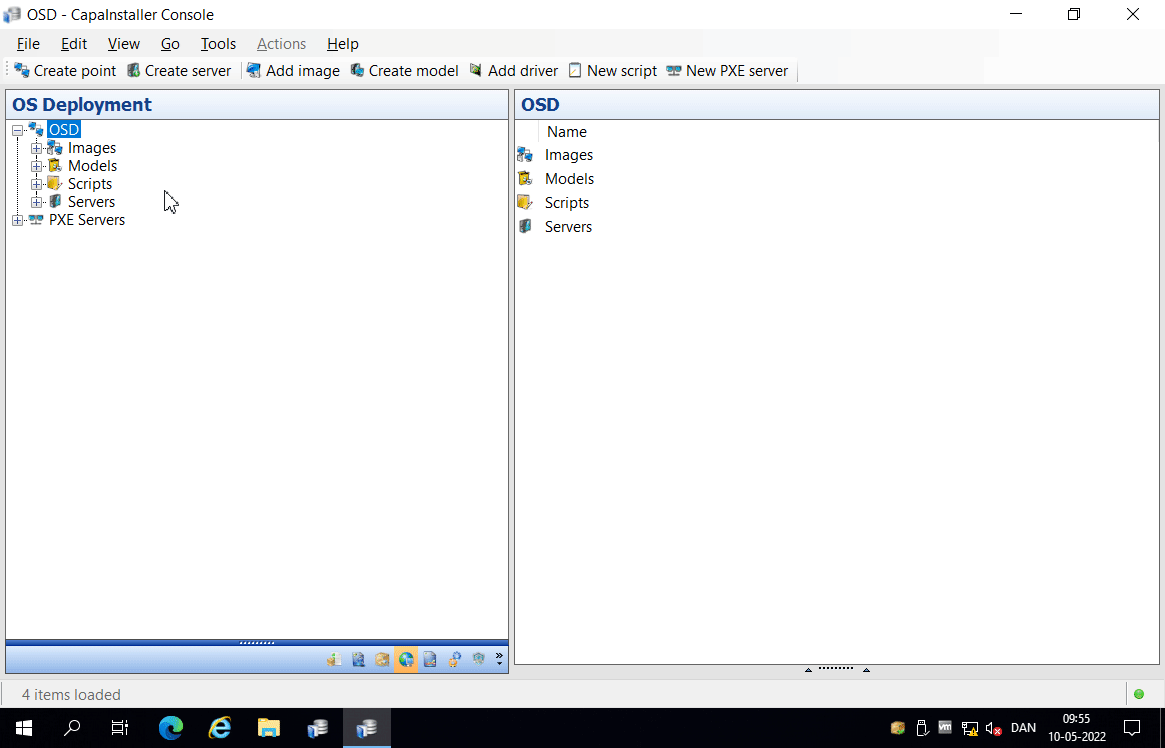Viewport: 1165px width, 748px height.
Task: Click the Models icon in OSD list
Action: [x=525, y=178]
